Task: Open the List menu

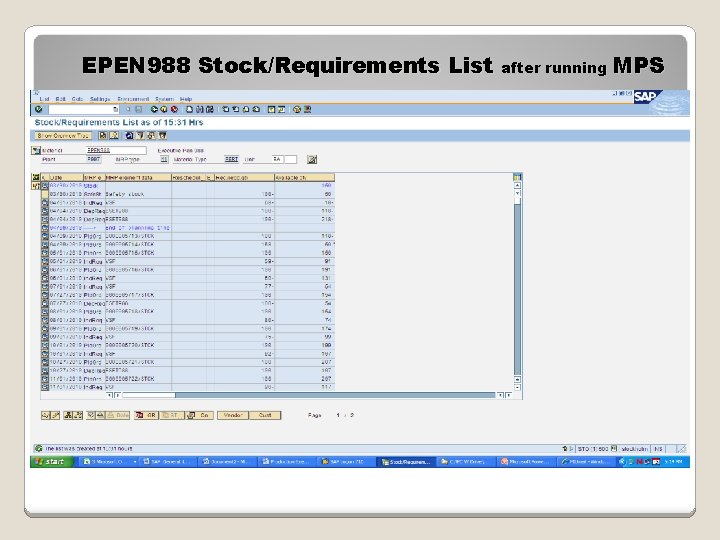Action: click(x=44, y=99)
